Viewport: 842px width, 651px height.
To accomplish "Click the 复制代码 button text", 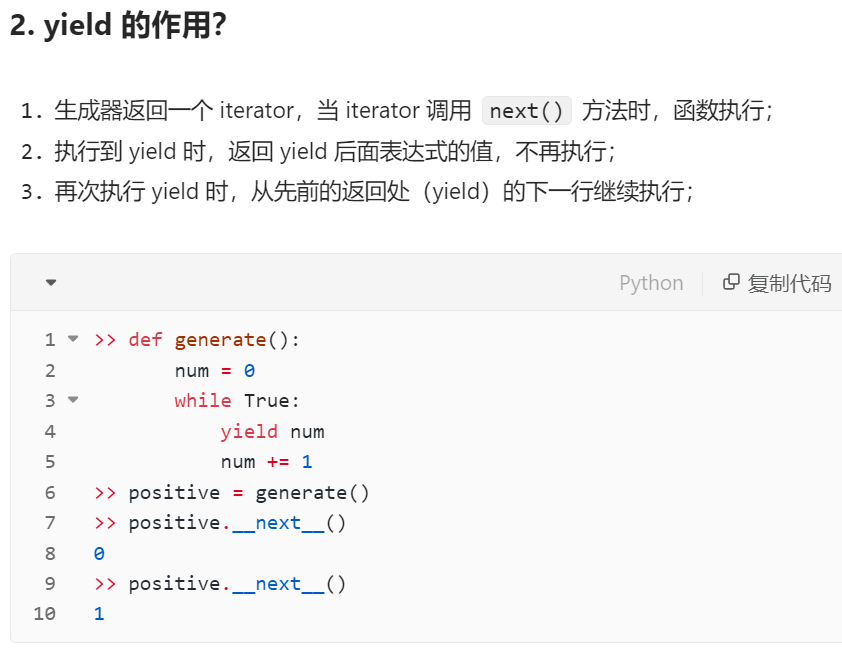I will coord(789,283).
